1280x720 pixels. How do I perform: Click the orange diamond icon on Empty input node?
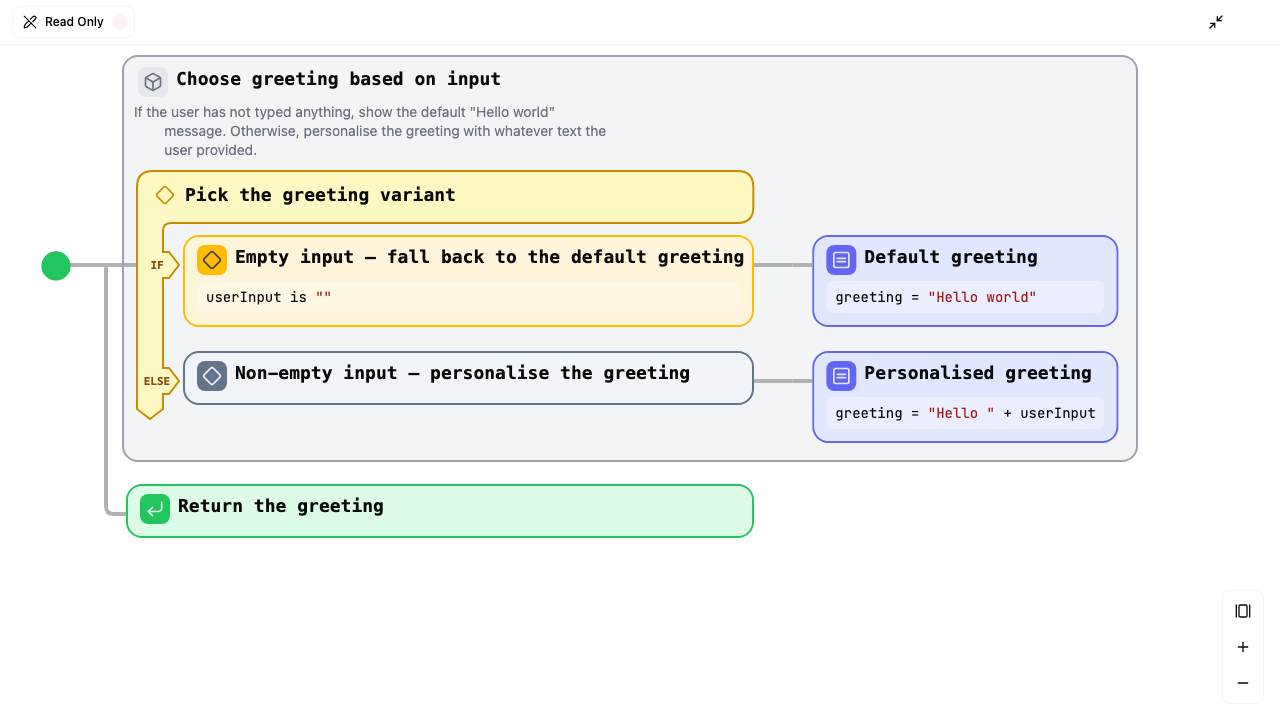point(212,259)
